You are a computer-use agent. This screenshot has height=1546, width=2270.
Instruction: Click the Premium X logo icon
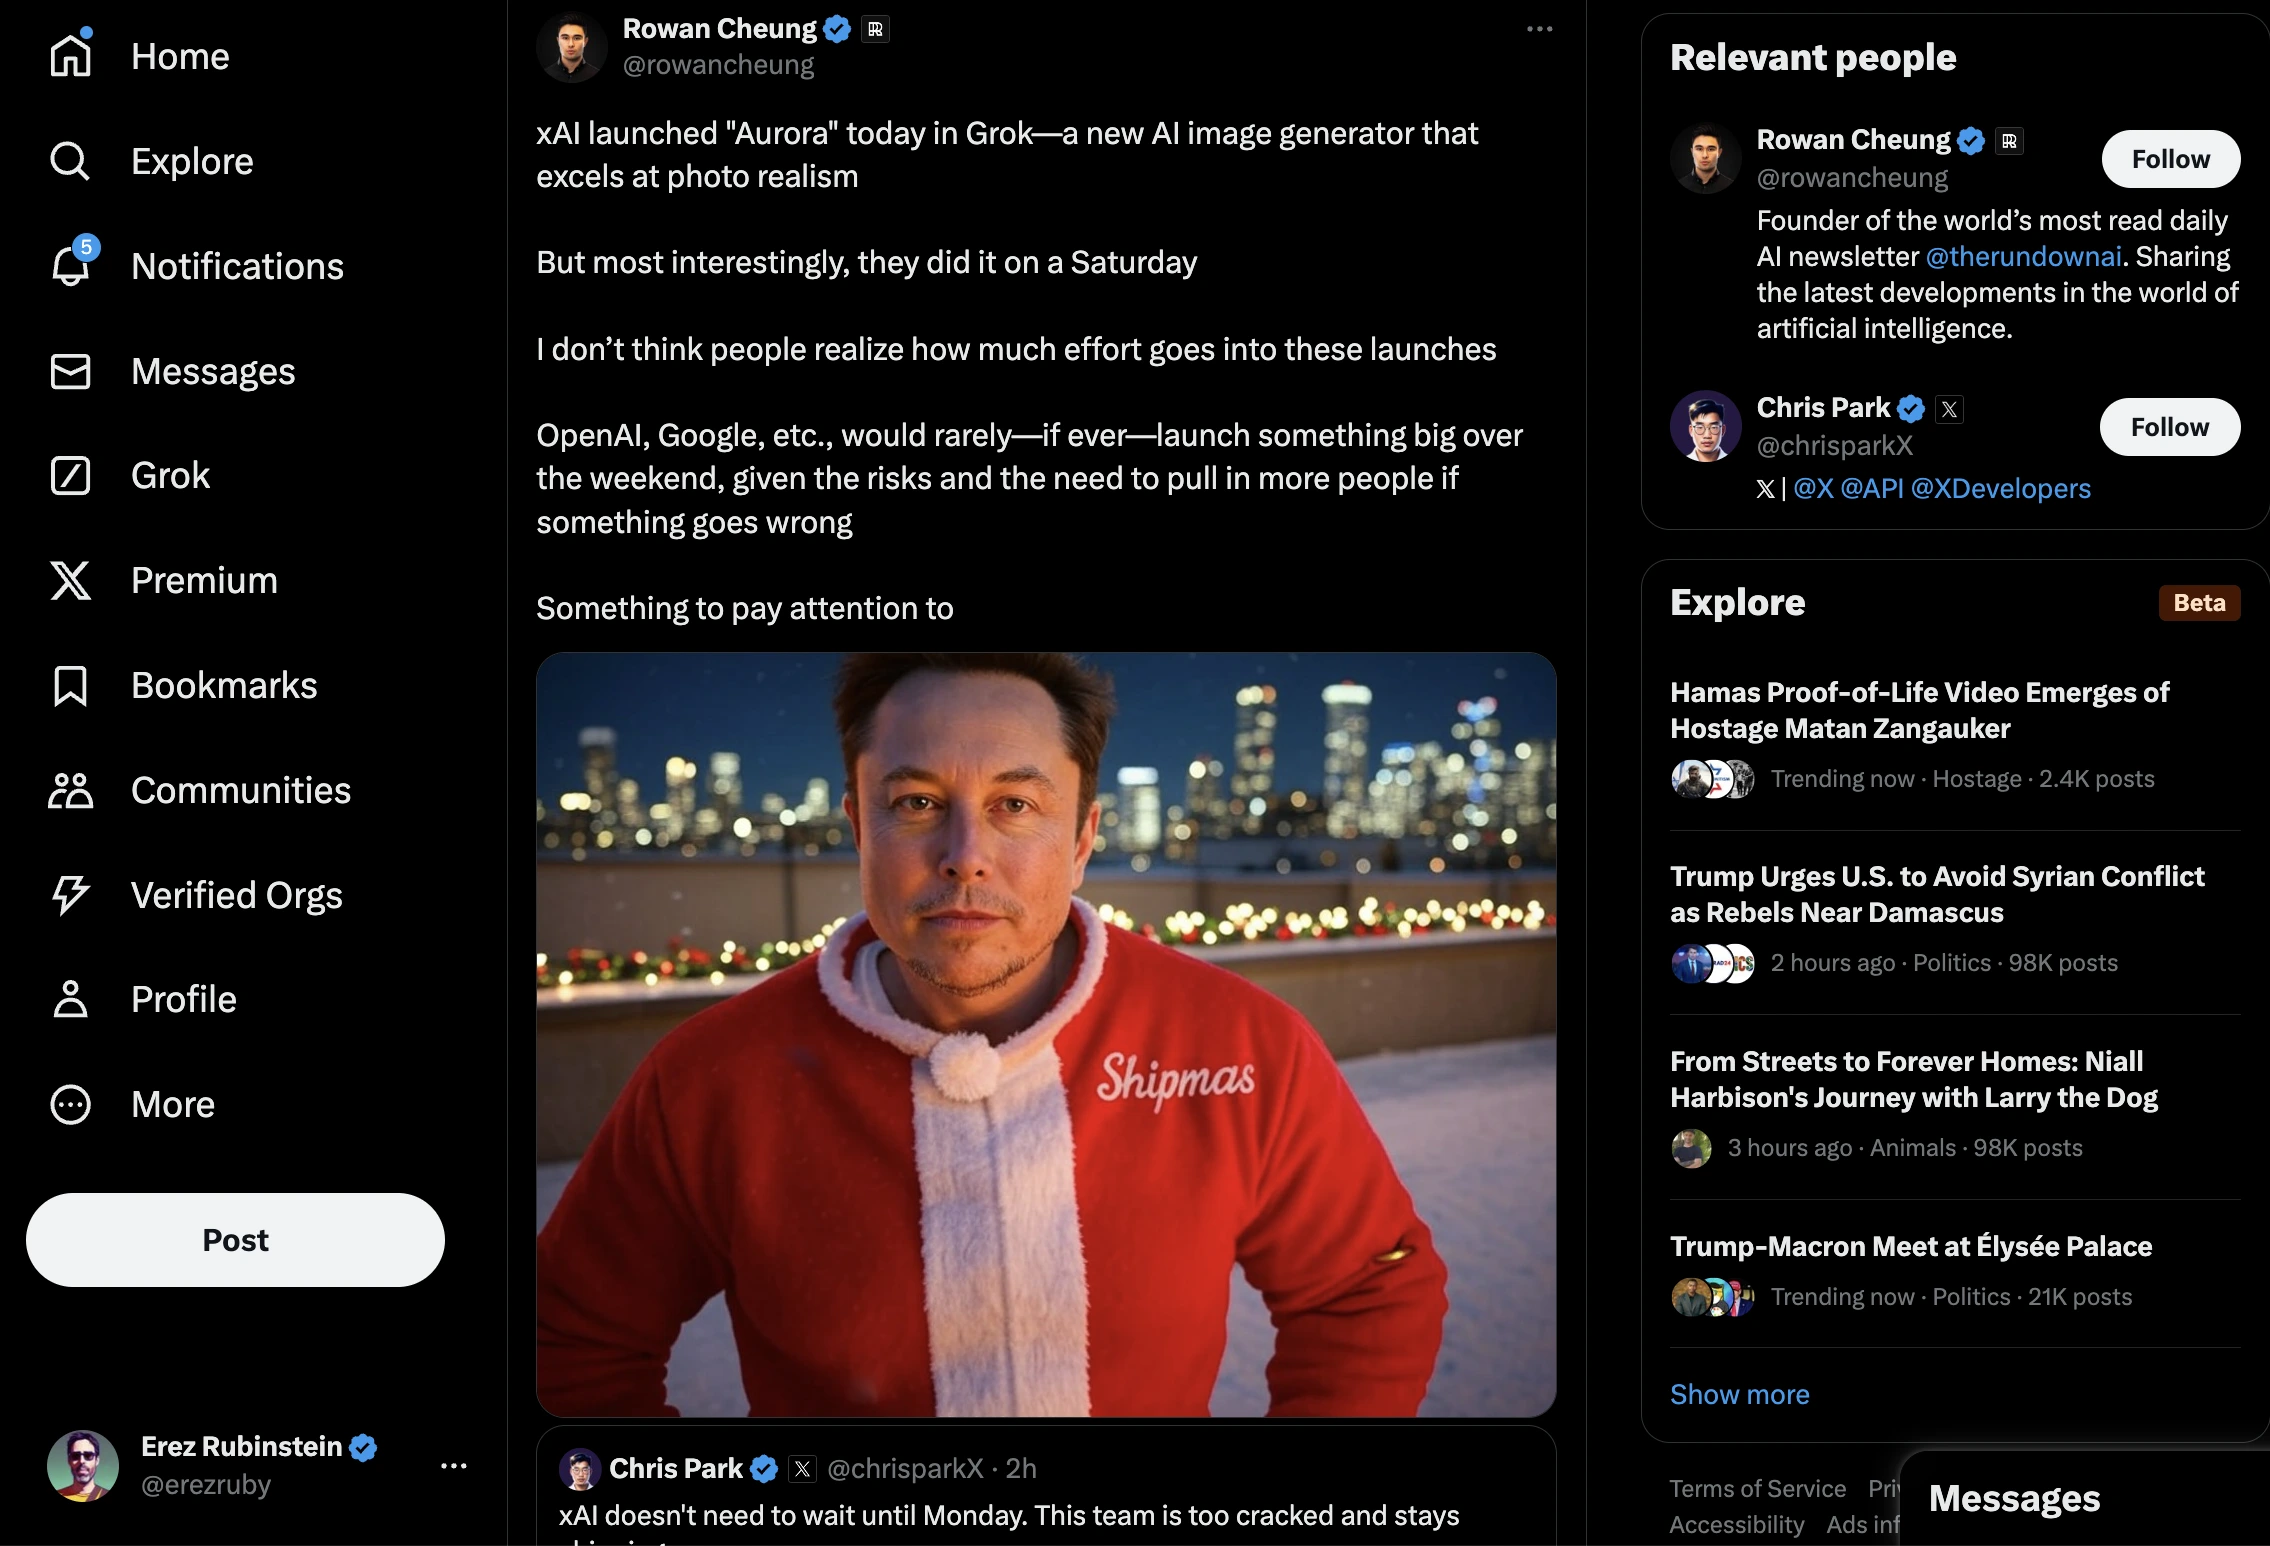click(x=71, y=580)
